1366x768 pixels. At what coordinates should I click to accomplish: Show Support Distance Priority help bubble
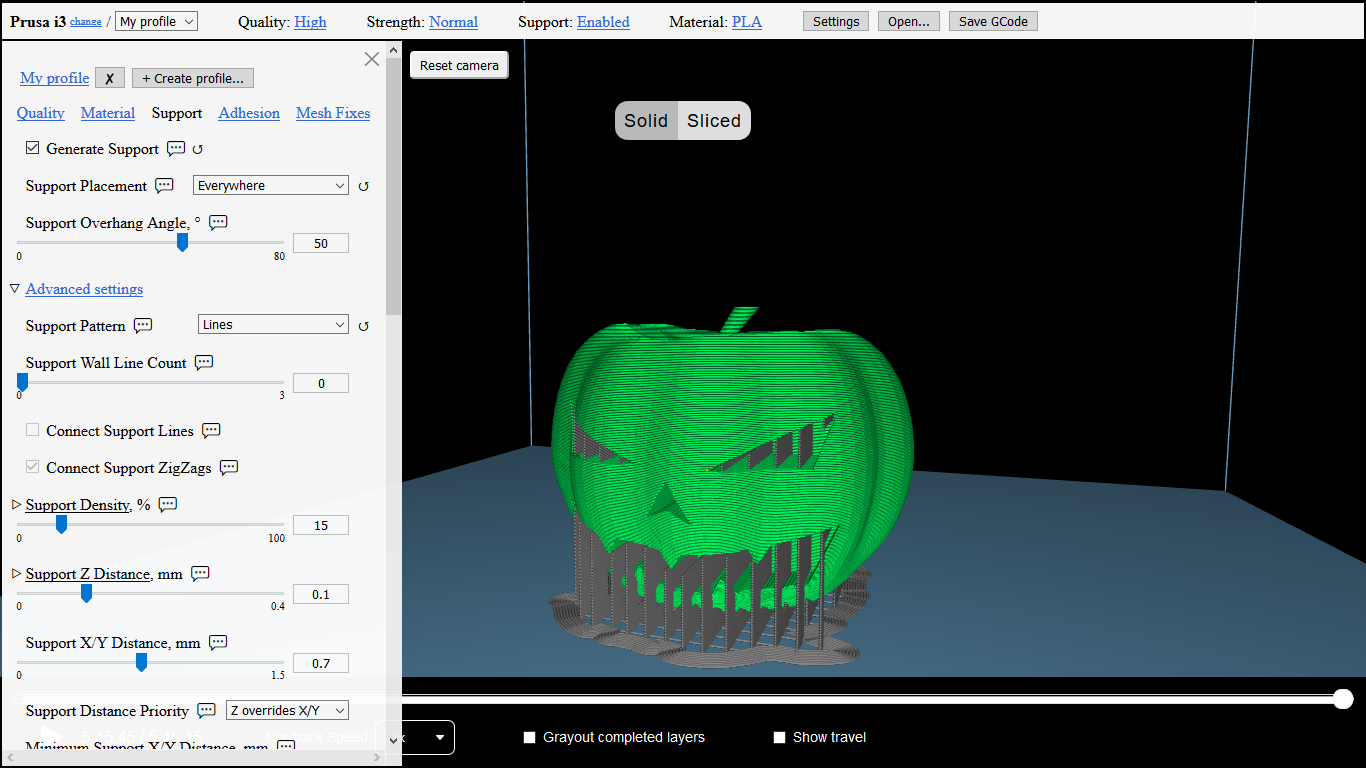click(206, 710)
